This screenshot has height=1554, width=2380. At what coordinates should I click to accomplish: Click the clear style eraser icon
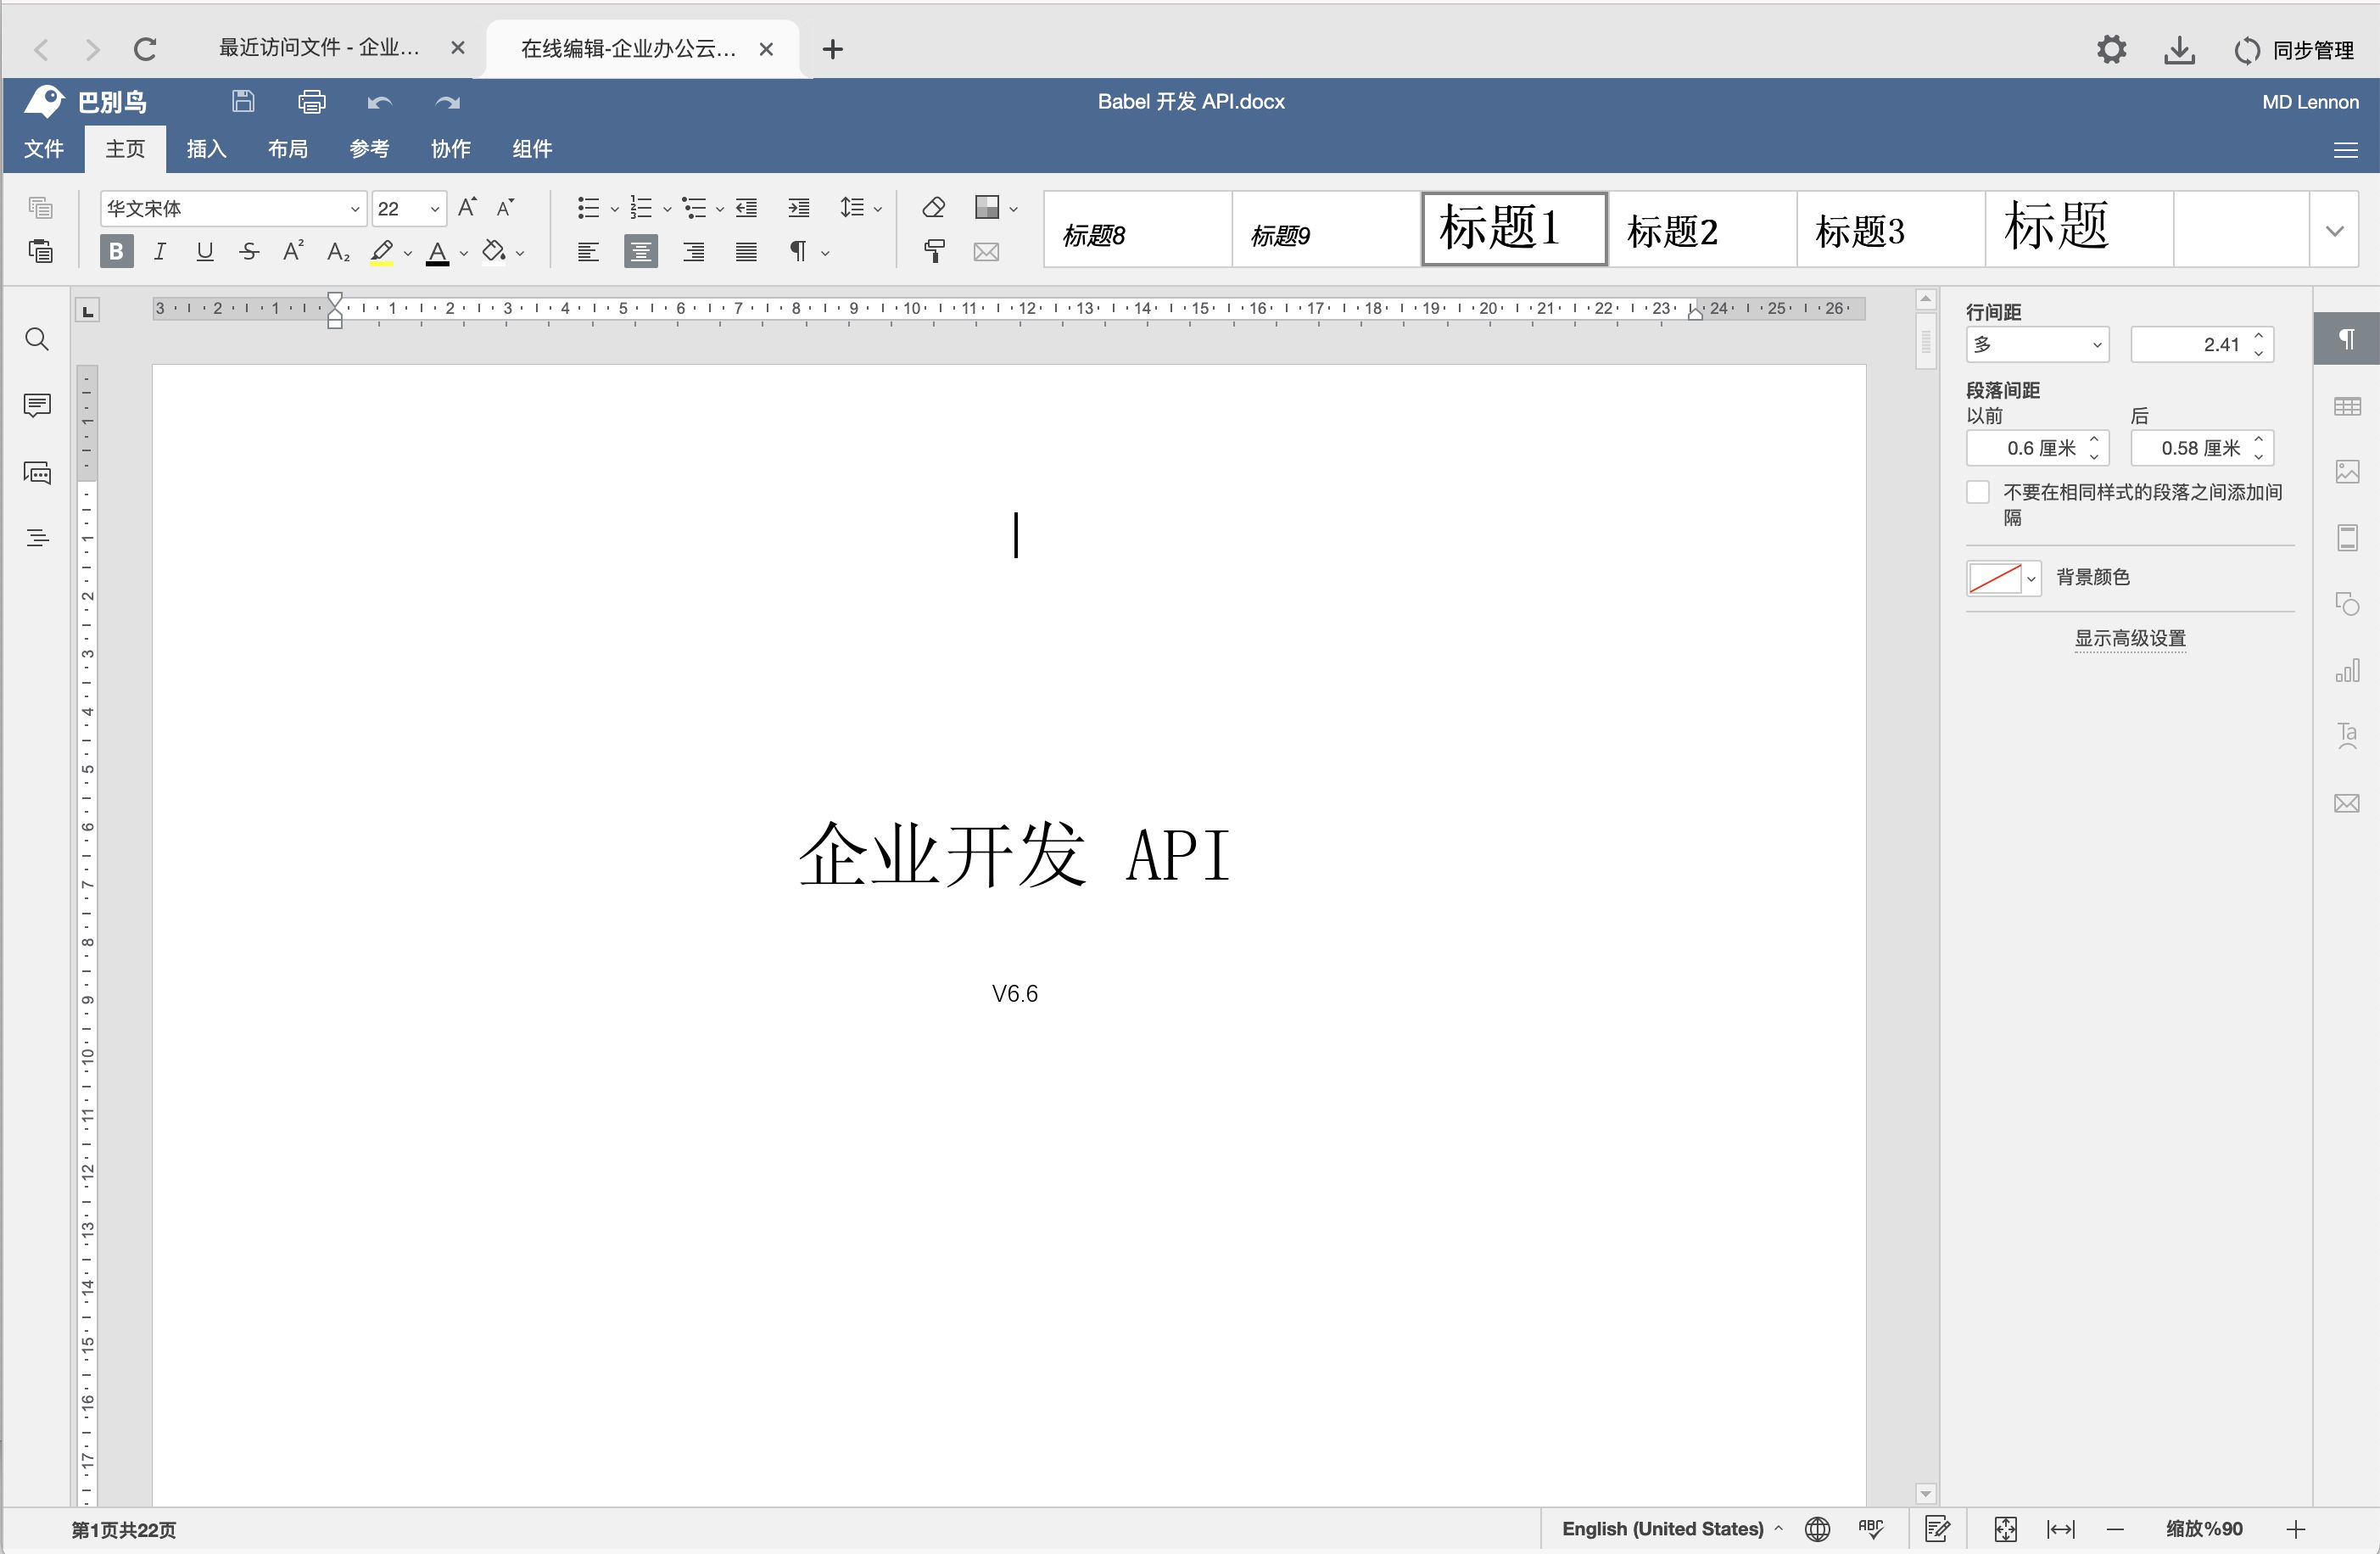pyautogui.click(x=934, y=207)
